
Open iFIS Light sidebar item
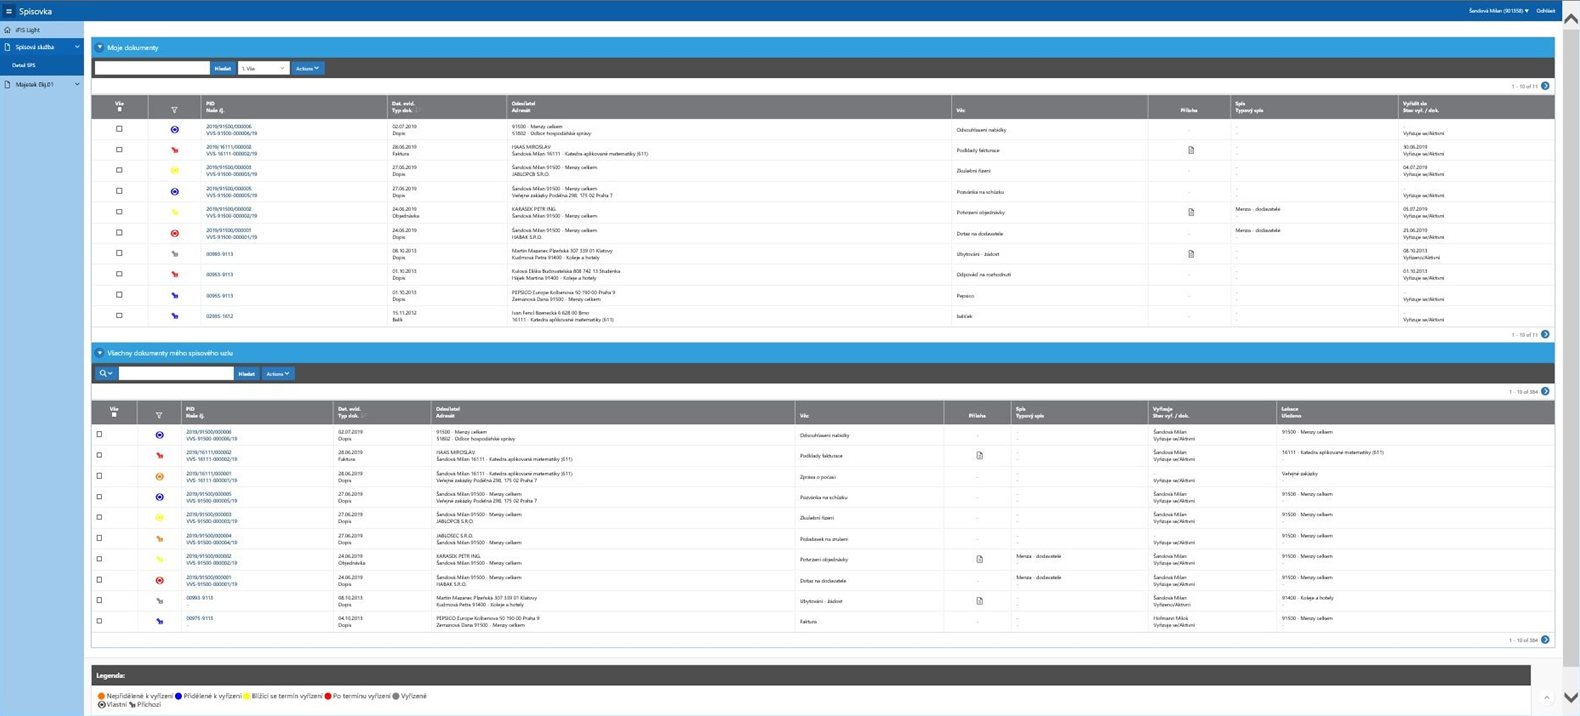28,30
